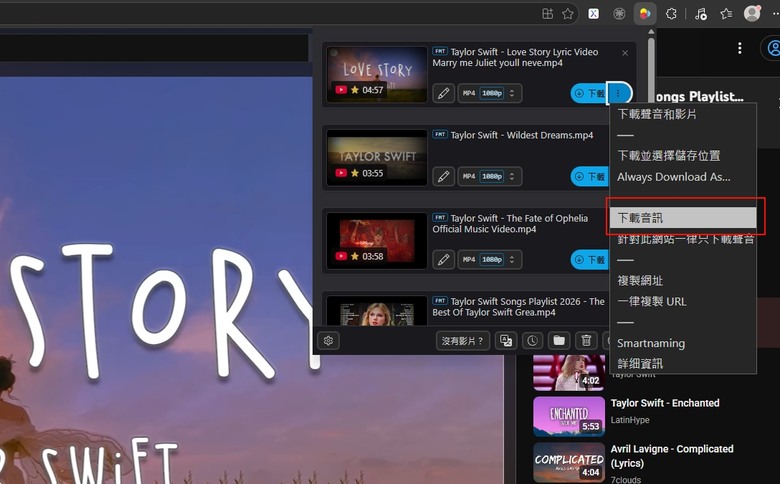Click the Songs Playlist 2026 thumbnail in list
This screenshot has width=780, height=484.
[377, 311]
